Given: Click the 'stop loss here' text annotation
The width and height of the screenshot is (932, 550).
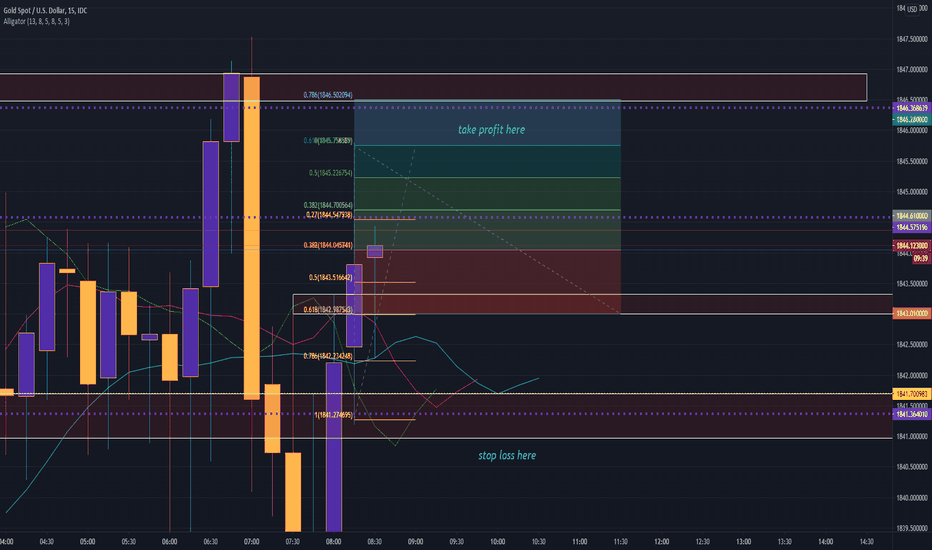Looking at the screenshot, I should click(507, 455).
